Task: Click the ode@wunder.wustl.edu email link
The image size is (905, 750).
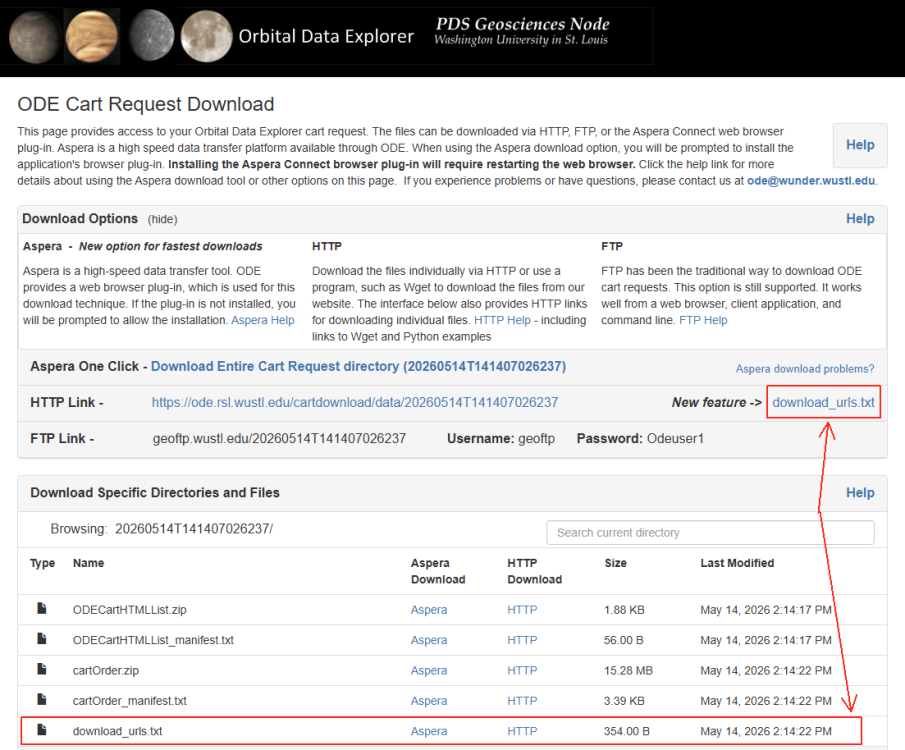Action: [811, 181]
